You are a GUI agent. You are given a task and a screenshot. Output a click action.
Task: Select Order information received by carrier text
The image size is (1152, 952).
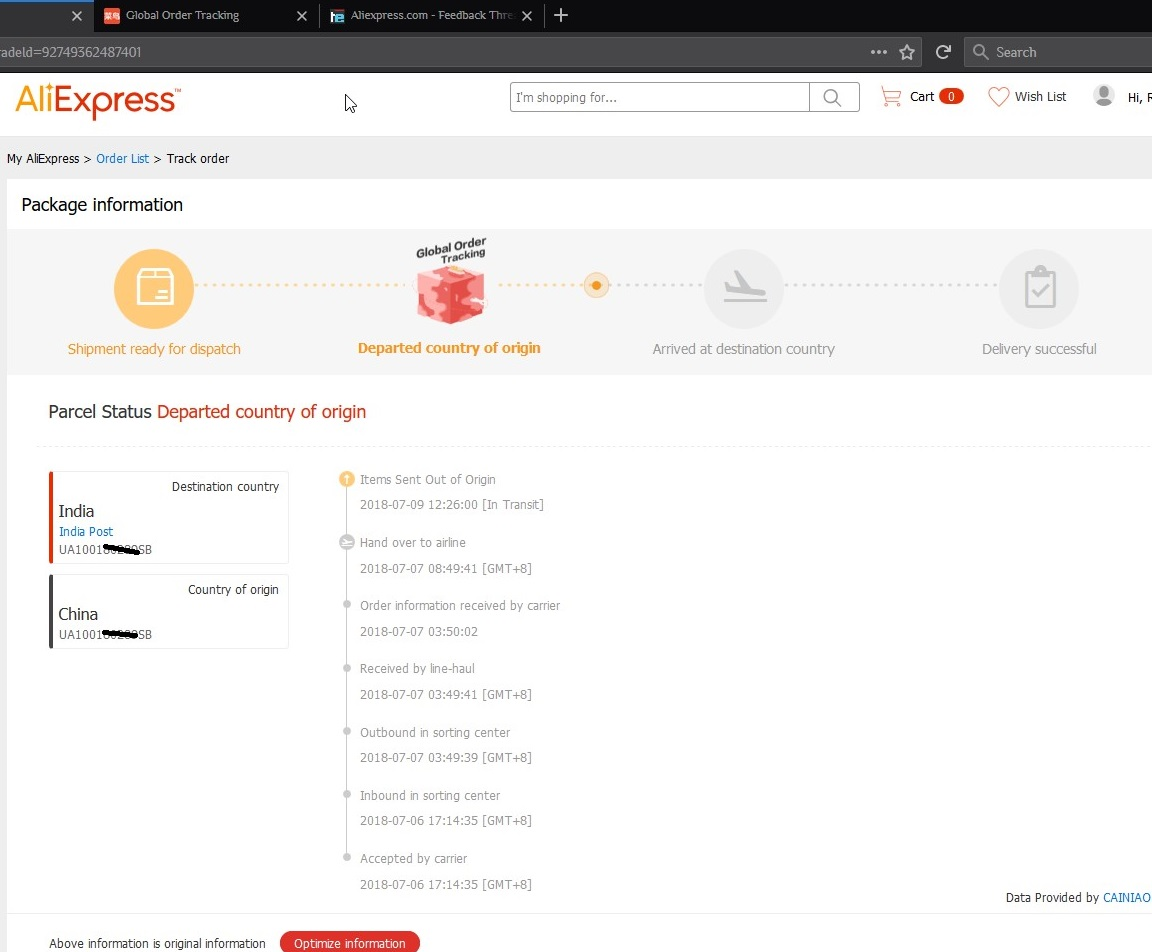click(460, 606)
